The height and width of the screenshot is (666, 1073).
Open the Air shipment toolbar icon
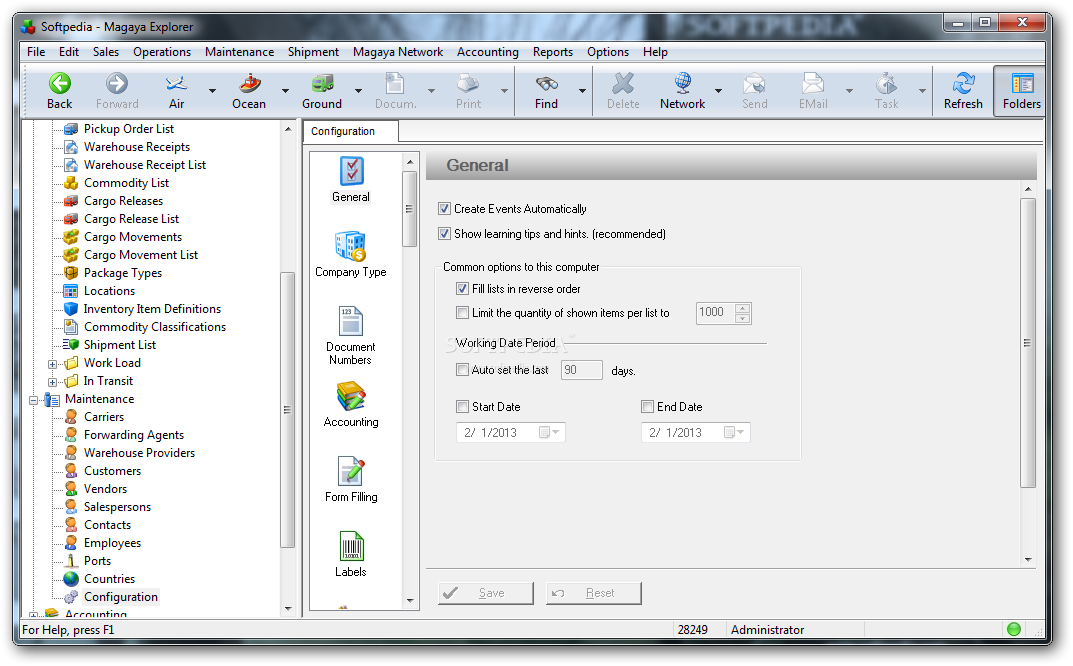[176, 84]
